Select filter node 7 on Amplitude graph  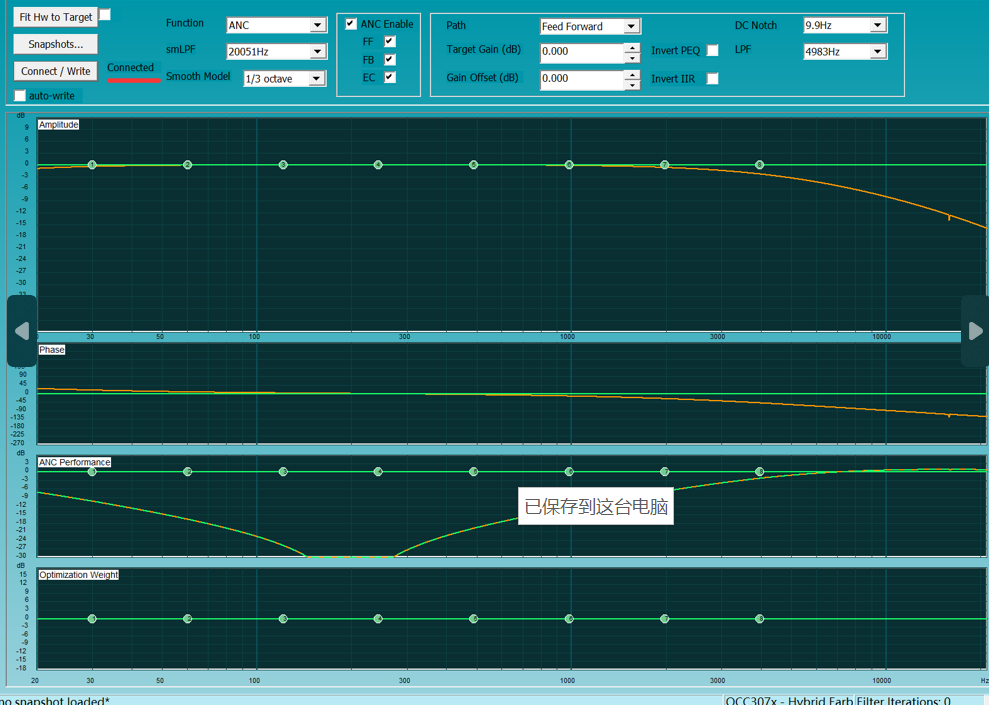coord(664,165)
